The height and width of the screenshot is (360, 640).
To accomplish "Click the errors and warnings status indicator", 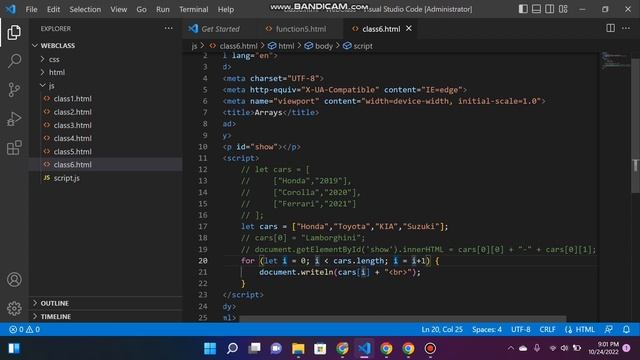I will [x=24, y=329].
